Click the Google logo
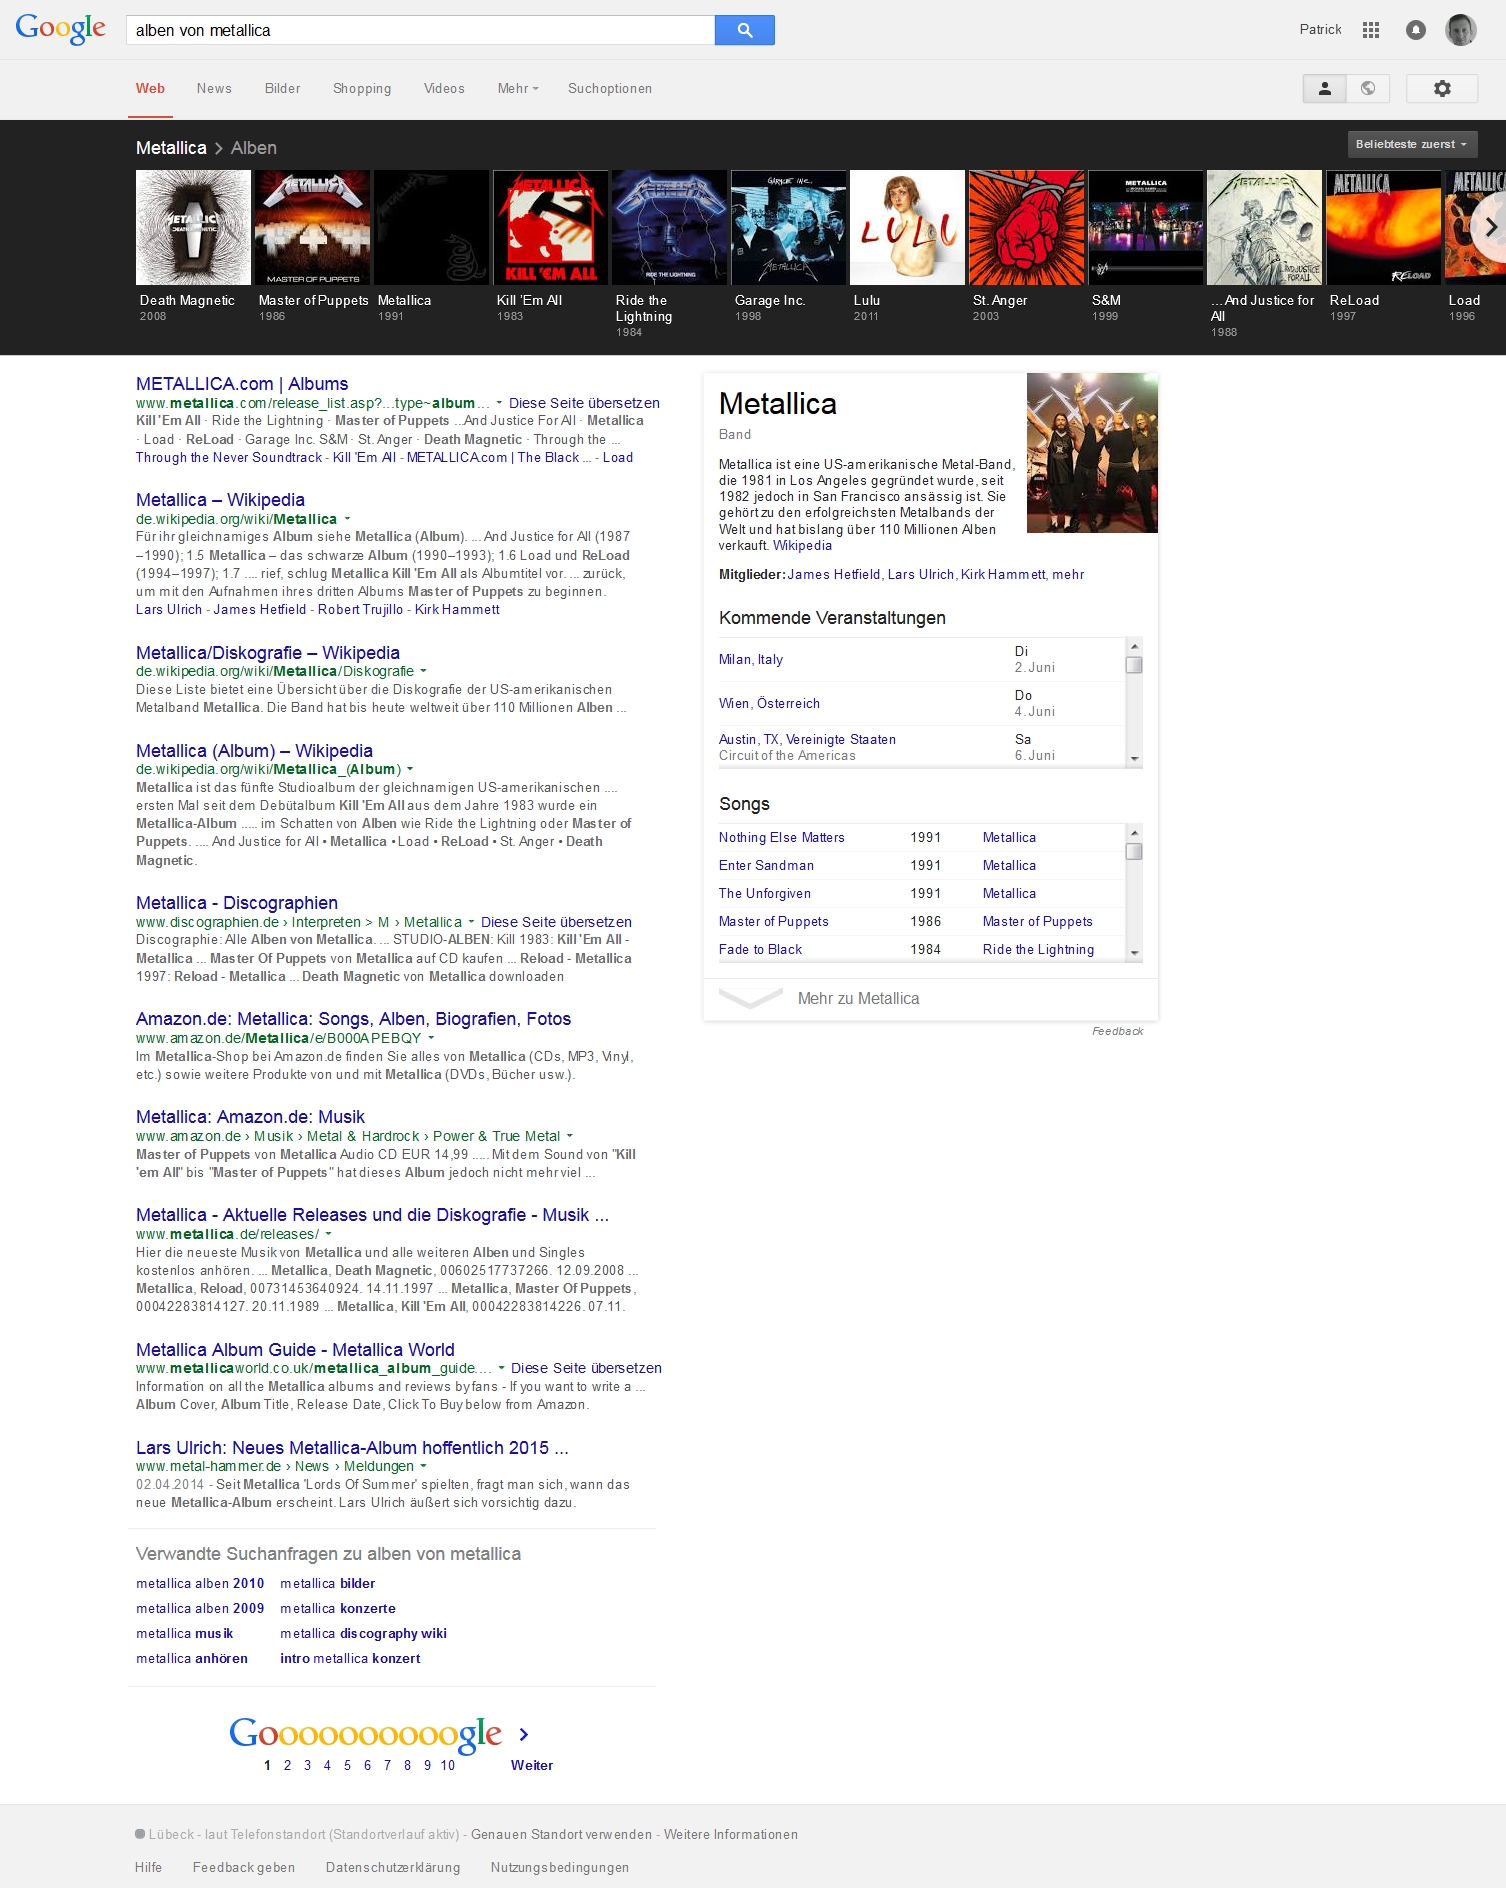 point(60,29)
